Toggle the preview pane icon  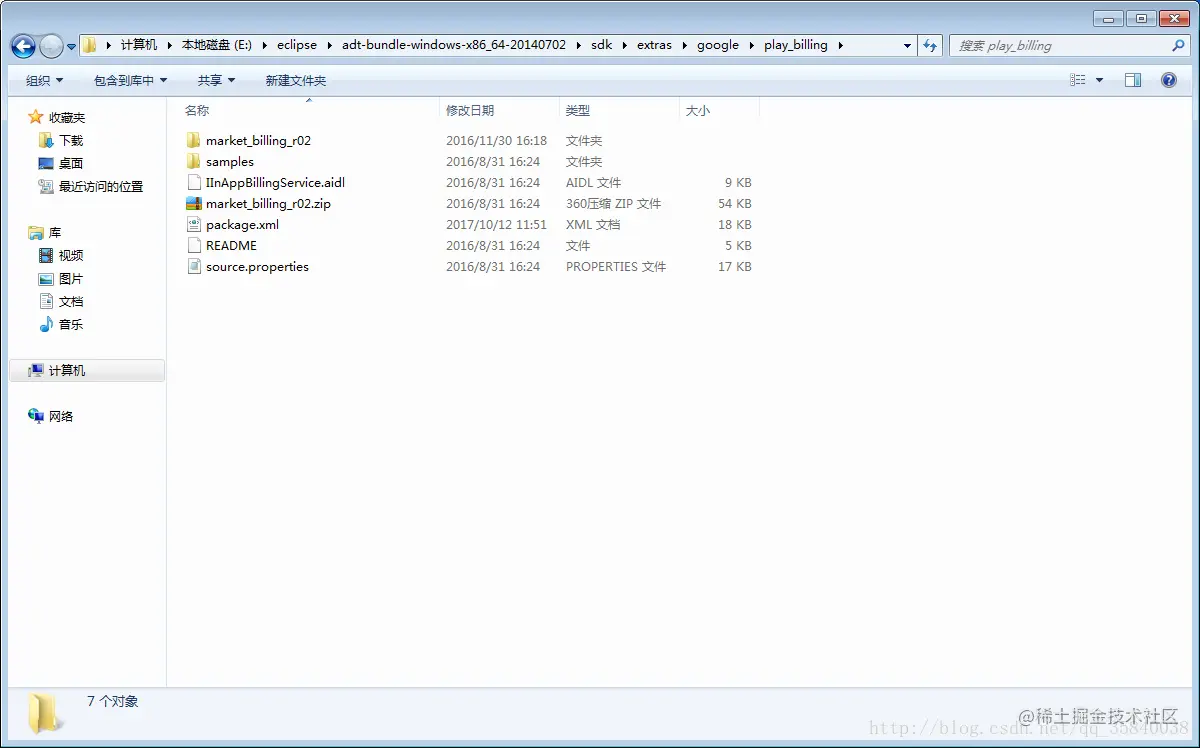pyautogui.click(x=1133, y=80)
